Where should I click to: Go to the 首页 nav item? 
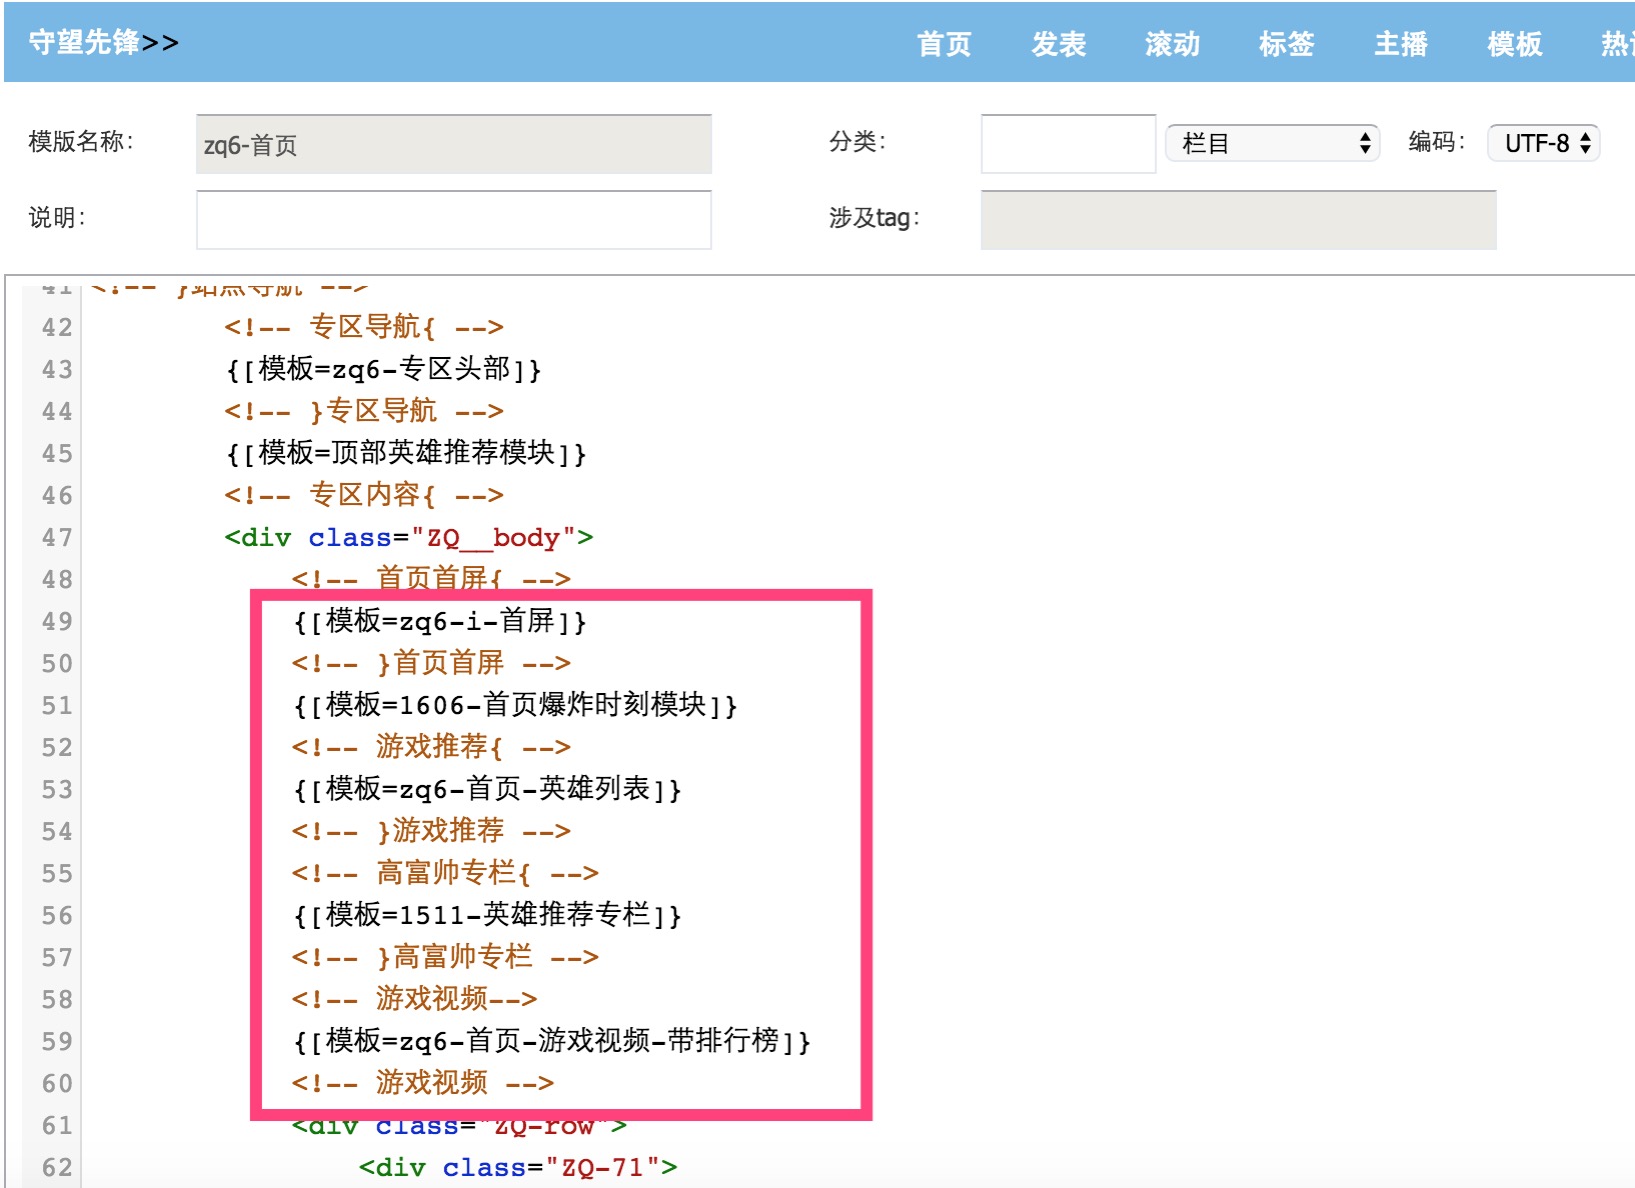pos(944,44)
